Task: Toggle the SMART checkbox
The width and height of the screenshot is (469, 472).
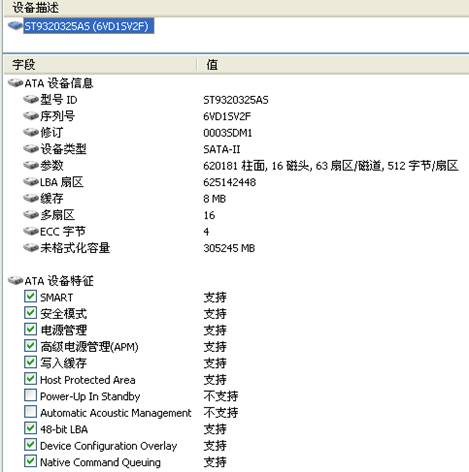Action: (30, 296)
